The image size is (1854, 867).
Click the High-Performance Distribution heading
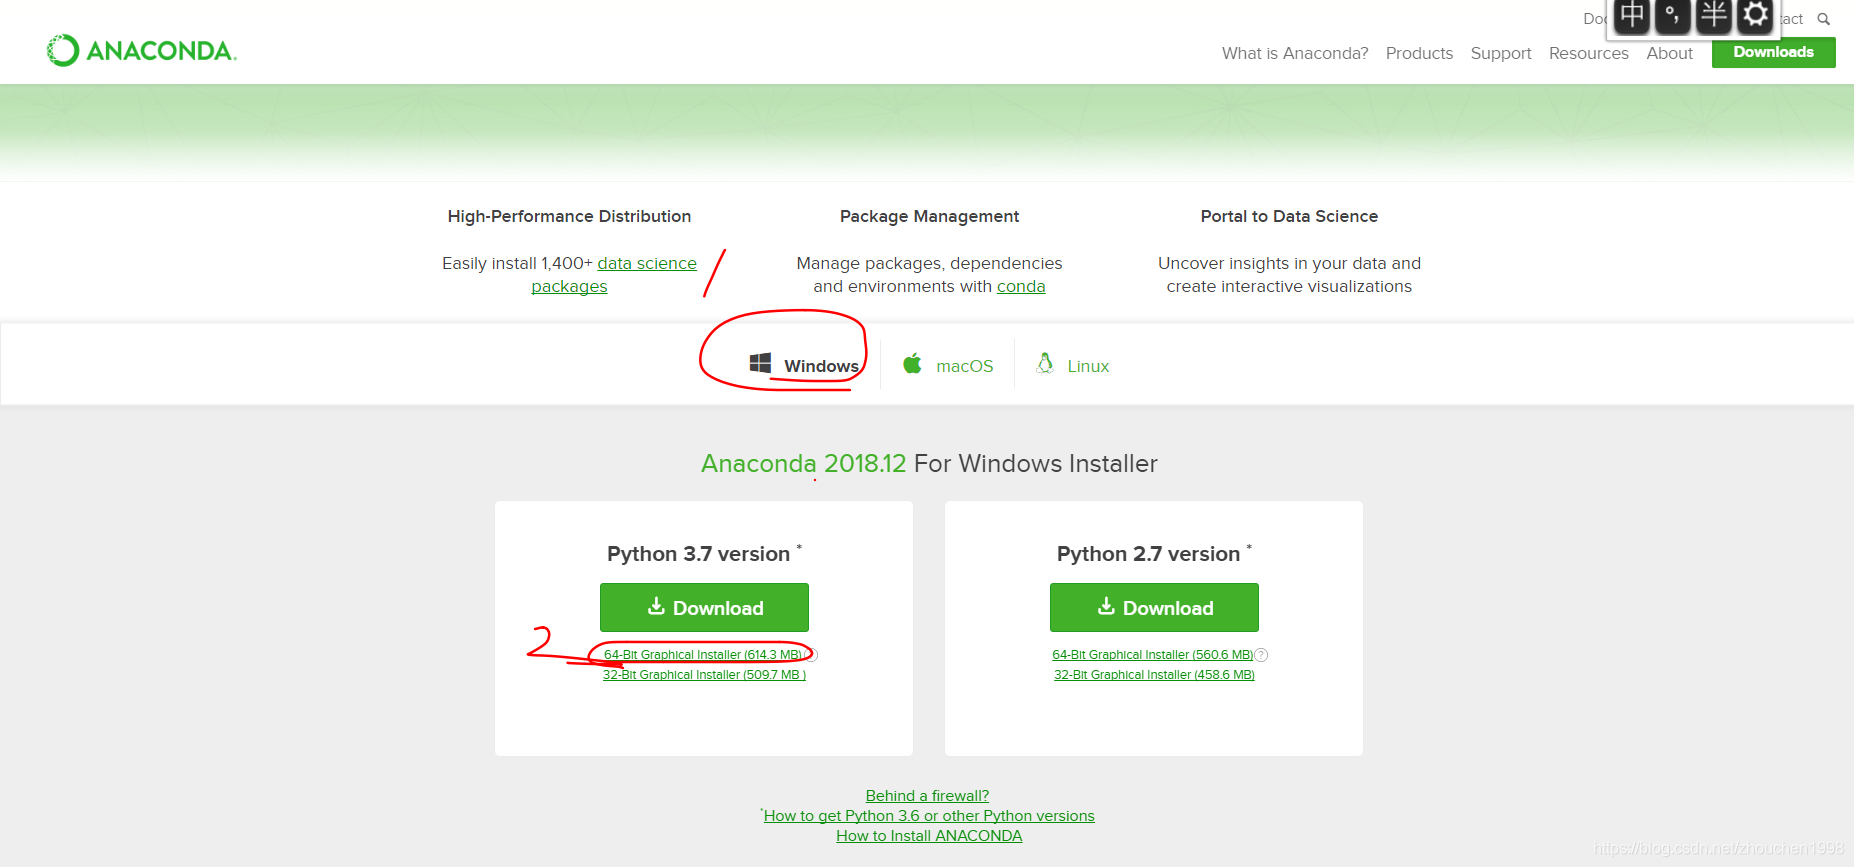point(569,216)
